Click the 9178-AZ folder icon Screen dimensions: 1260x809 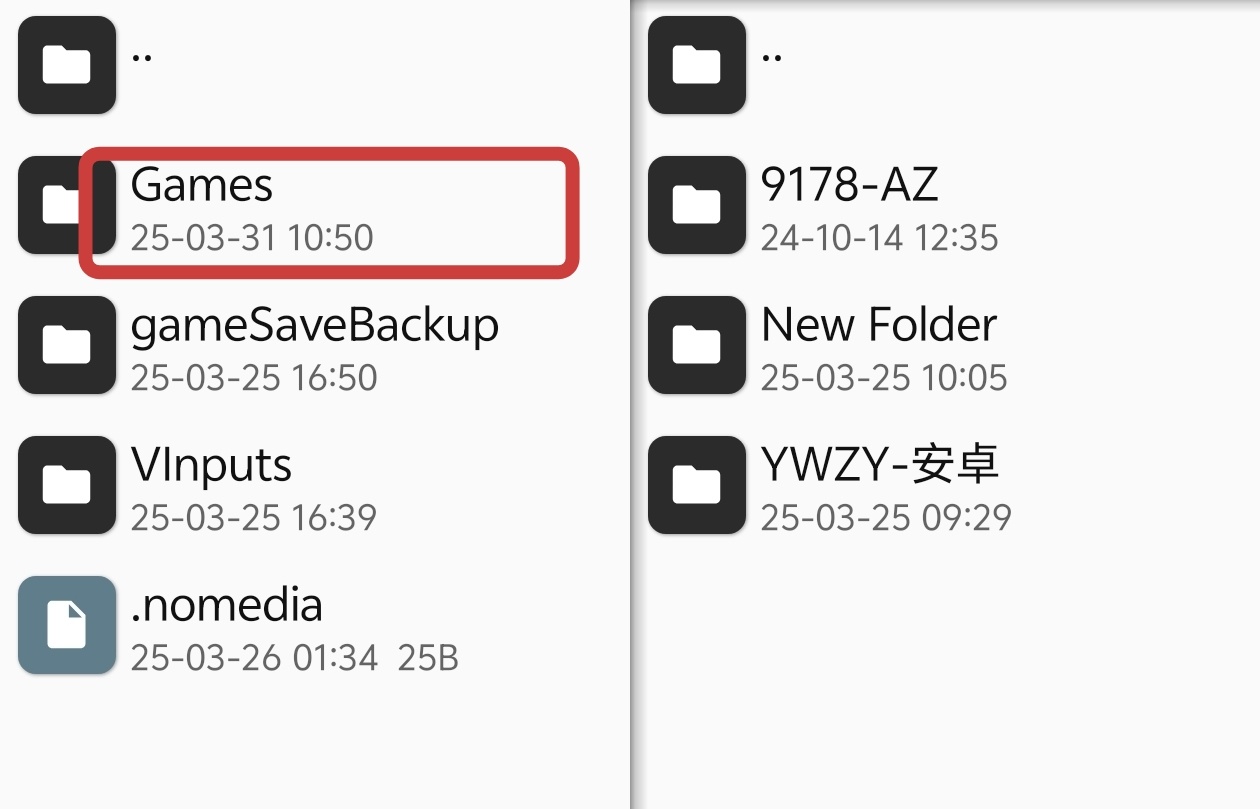697,205
